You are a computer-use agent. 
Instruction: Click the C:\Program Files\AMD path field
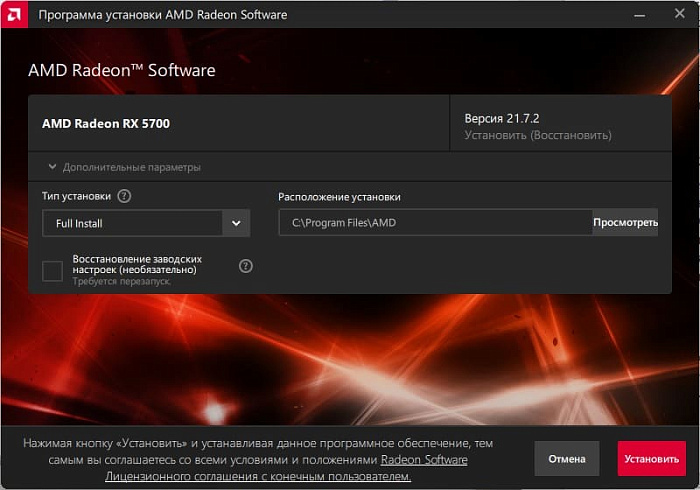pos(436,223)
